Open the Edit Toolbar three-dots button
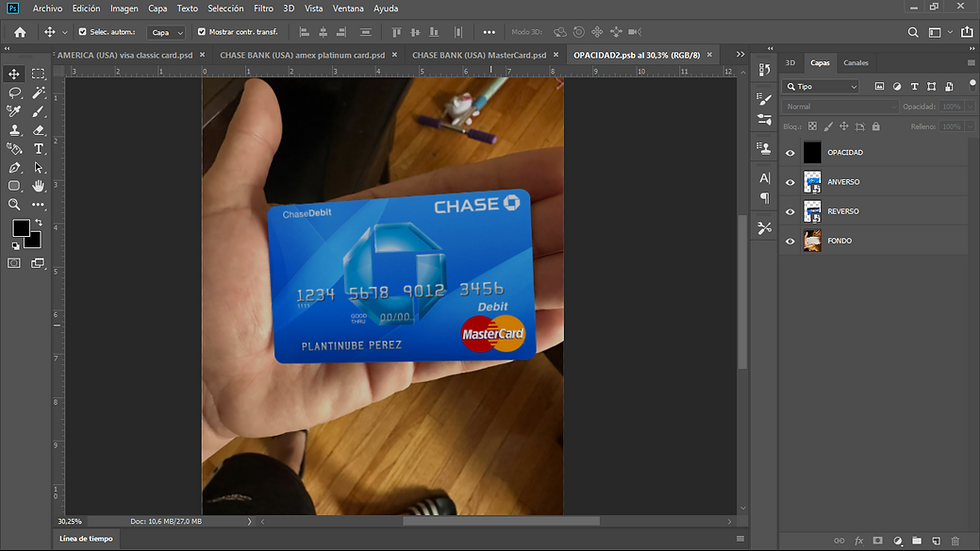 (x=38, y=205)
